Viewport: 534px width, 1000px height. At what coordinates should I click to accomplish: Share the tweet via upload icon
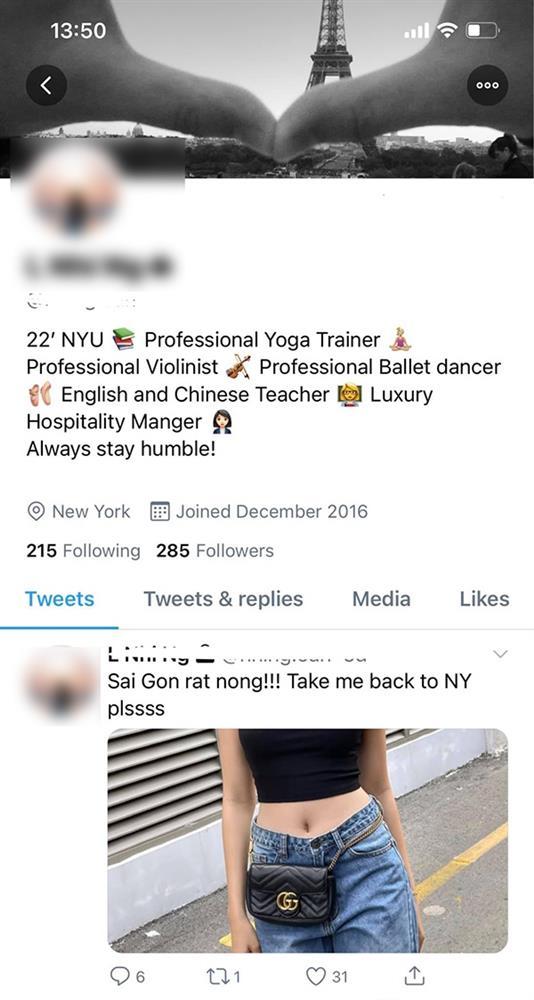(415, 975)
